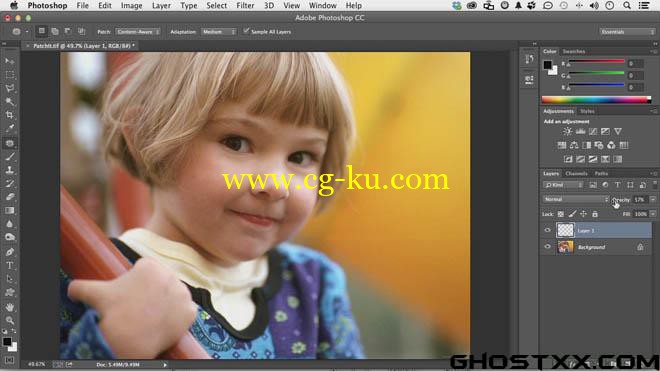Switch to the Styles tab

coord(587,112)
